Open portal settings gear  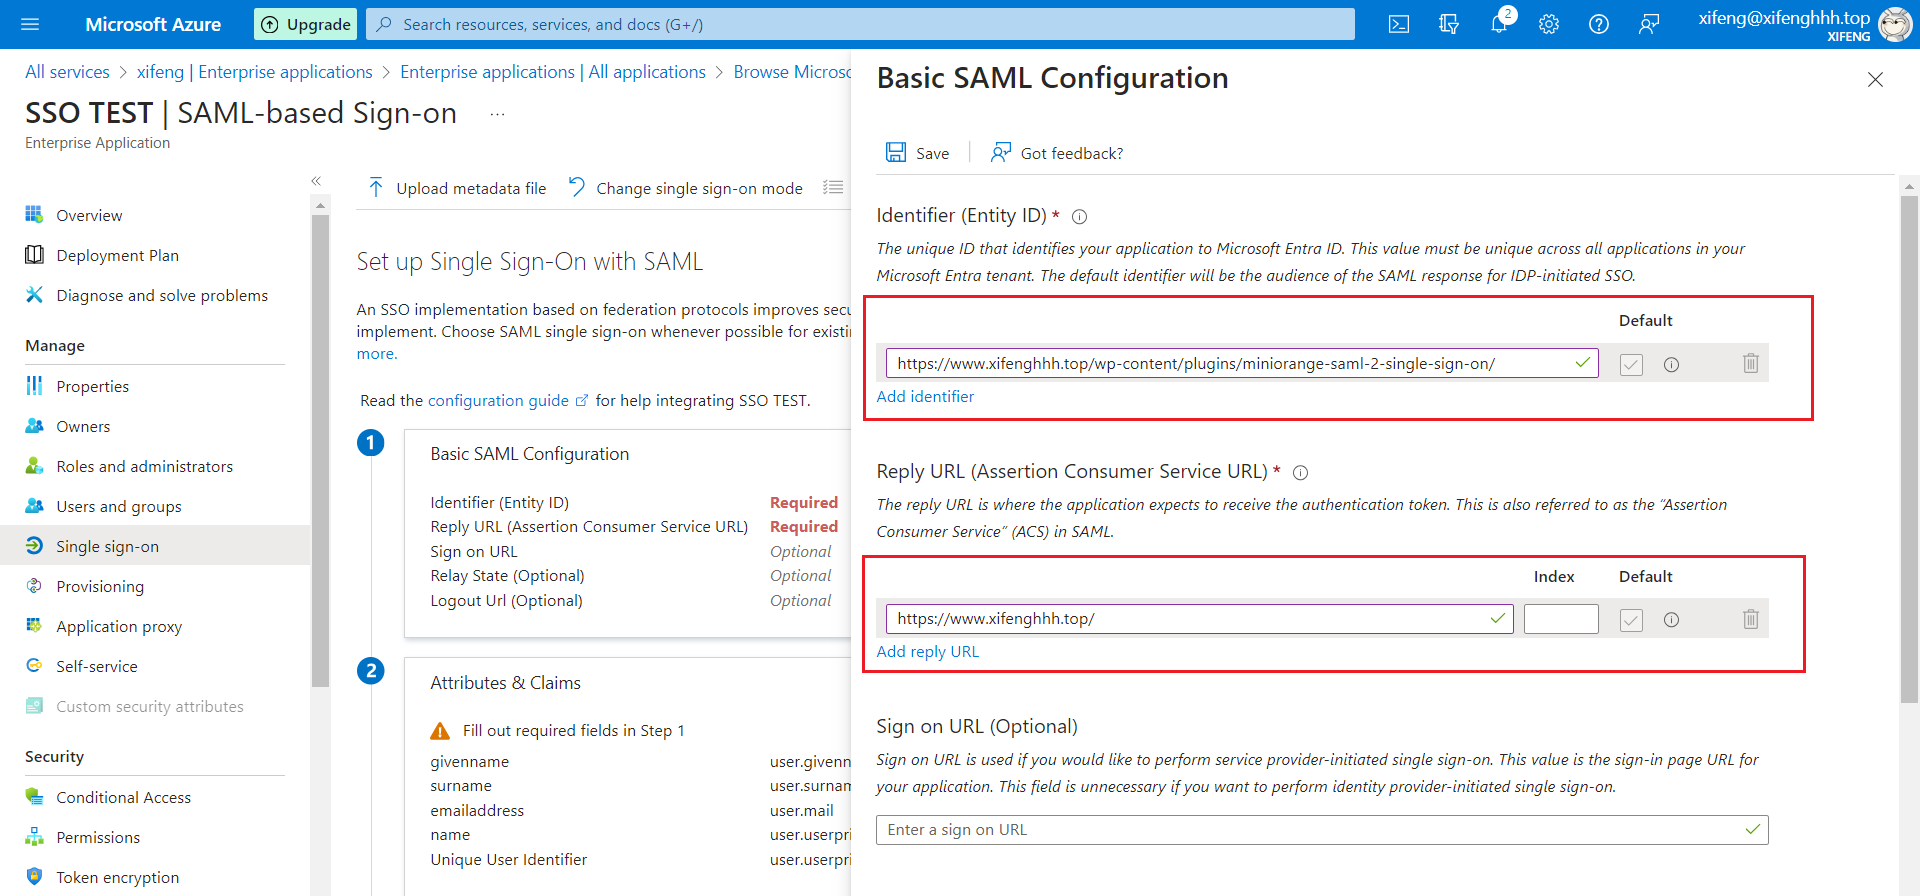pyautogui.click(x=1549, y=24)
